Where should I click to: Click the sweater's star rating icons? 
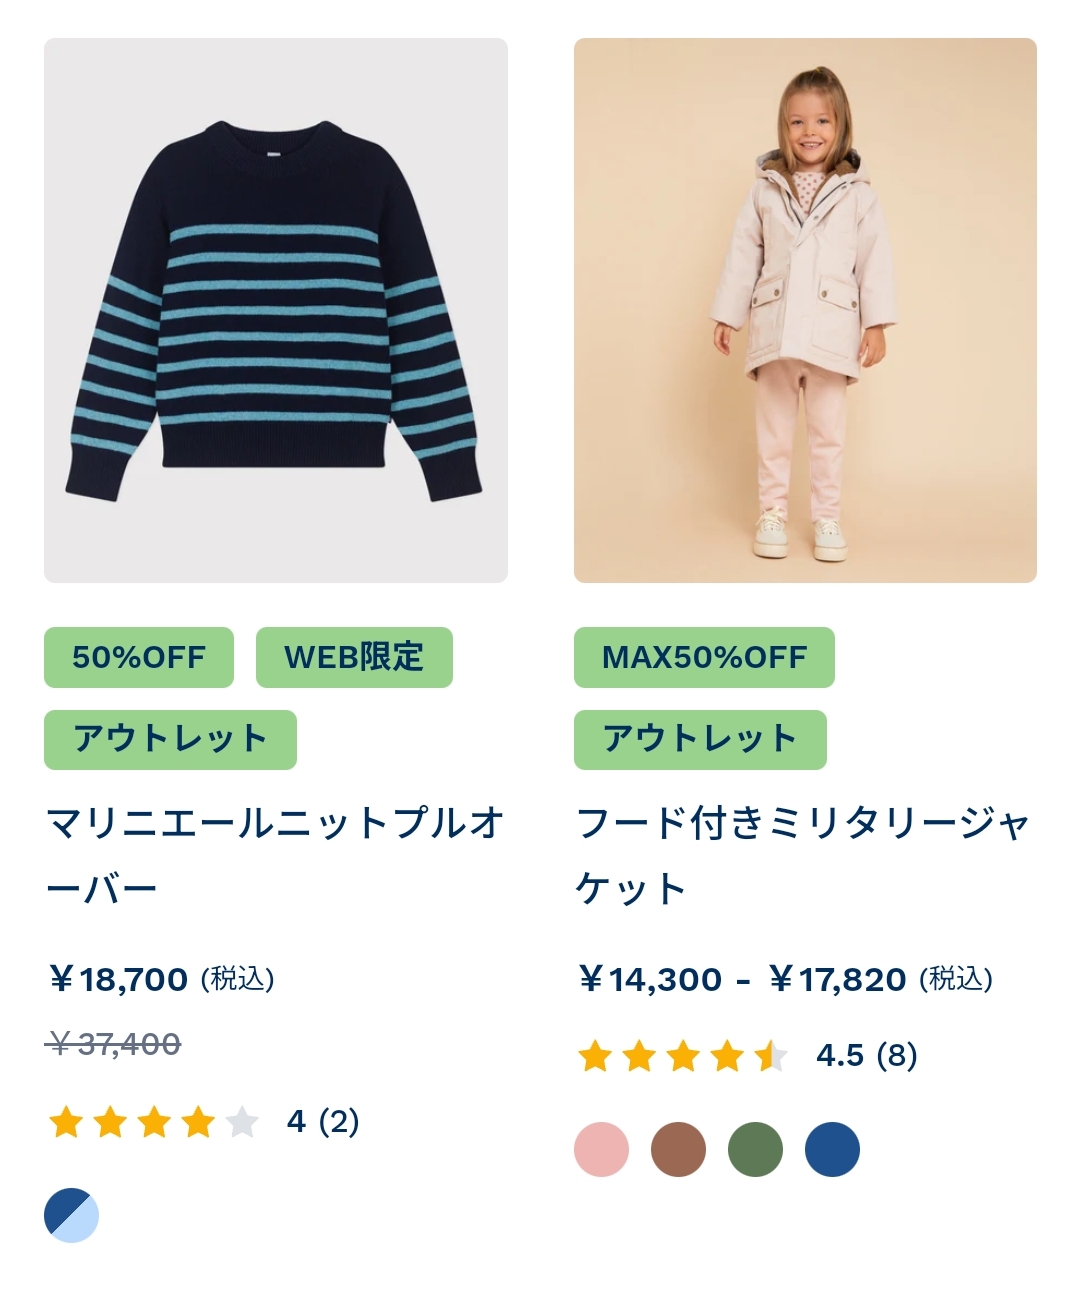pos(154,1122)
